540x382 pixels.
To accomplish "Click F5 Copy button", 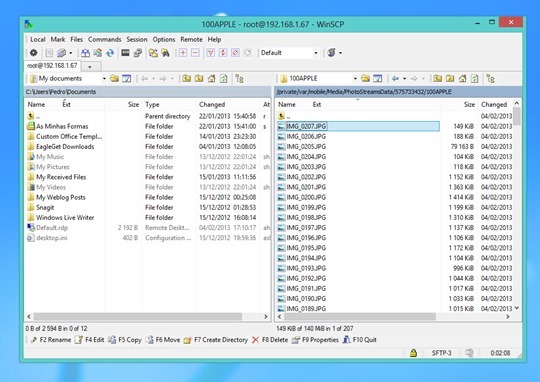I will coord(124,340).
